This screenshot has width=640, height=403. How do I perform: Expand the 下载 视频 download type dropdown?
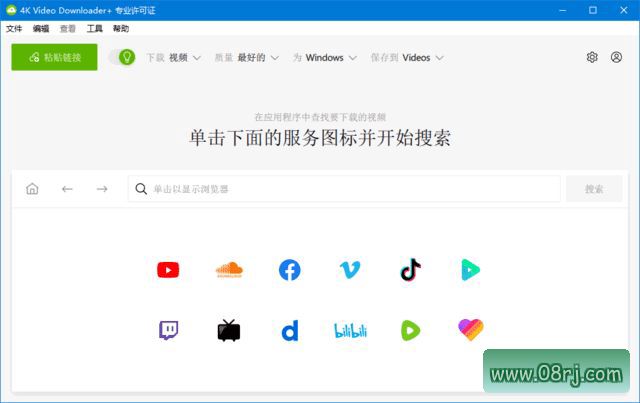tap(174, 58)
